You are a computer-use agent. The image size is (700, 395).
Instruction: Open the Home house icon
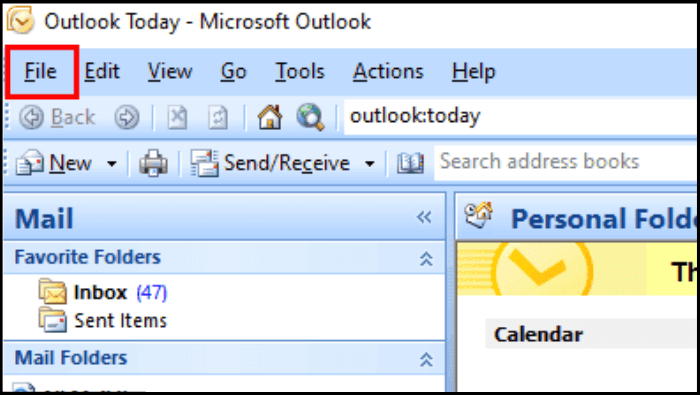tap(270, 117)
